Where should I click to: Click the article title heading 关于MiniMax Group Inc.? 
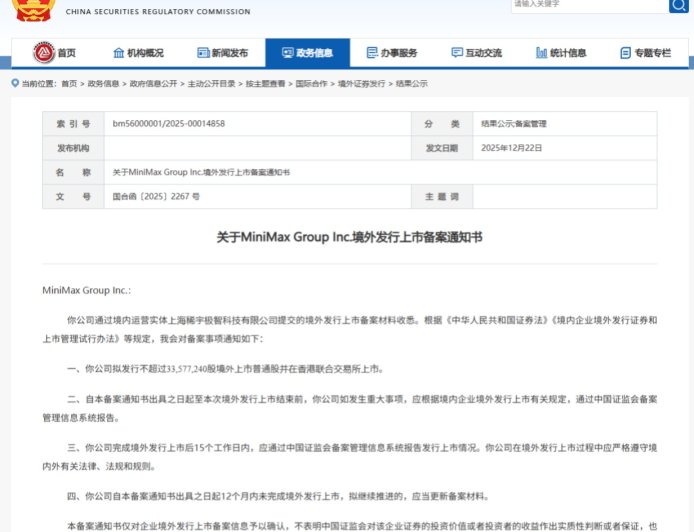(x=349, y=237)
